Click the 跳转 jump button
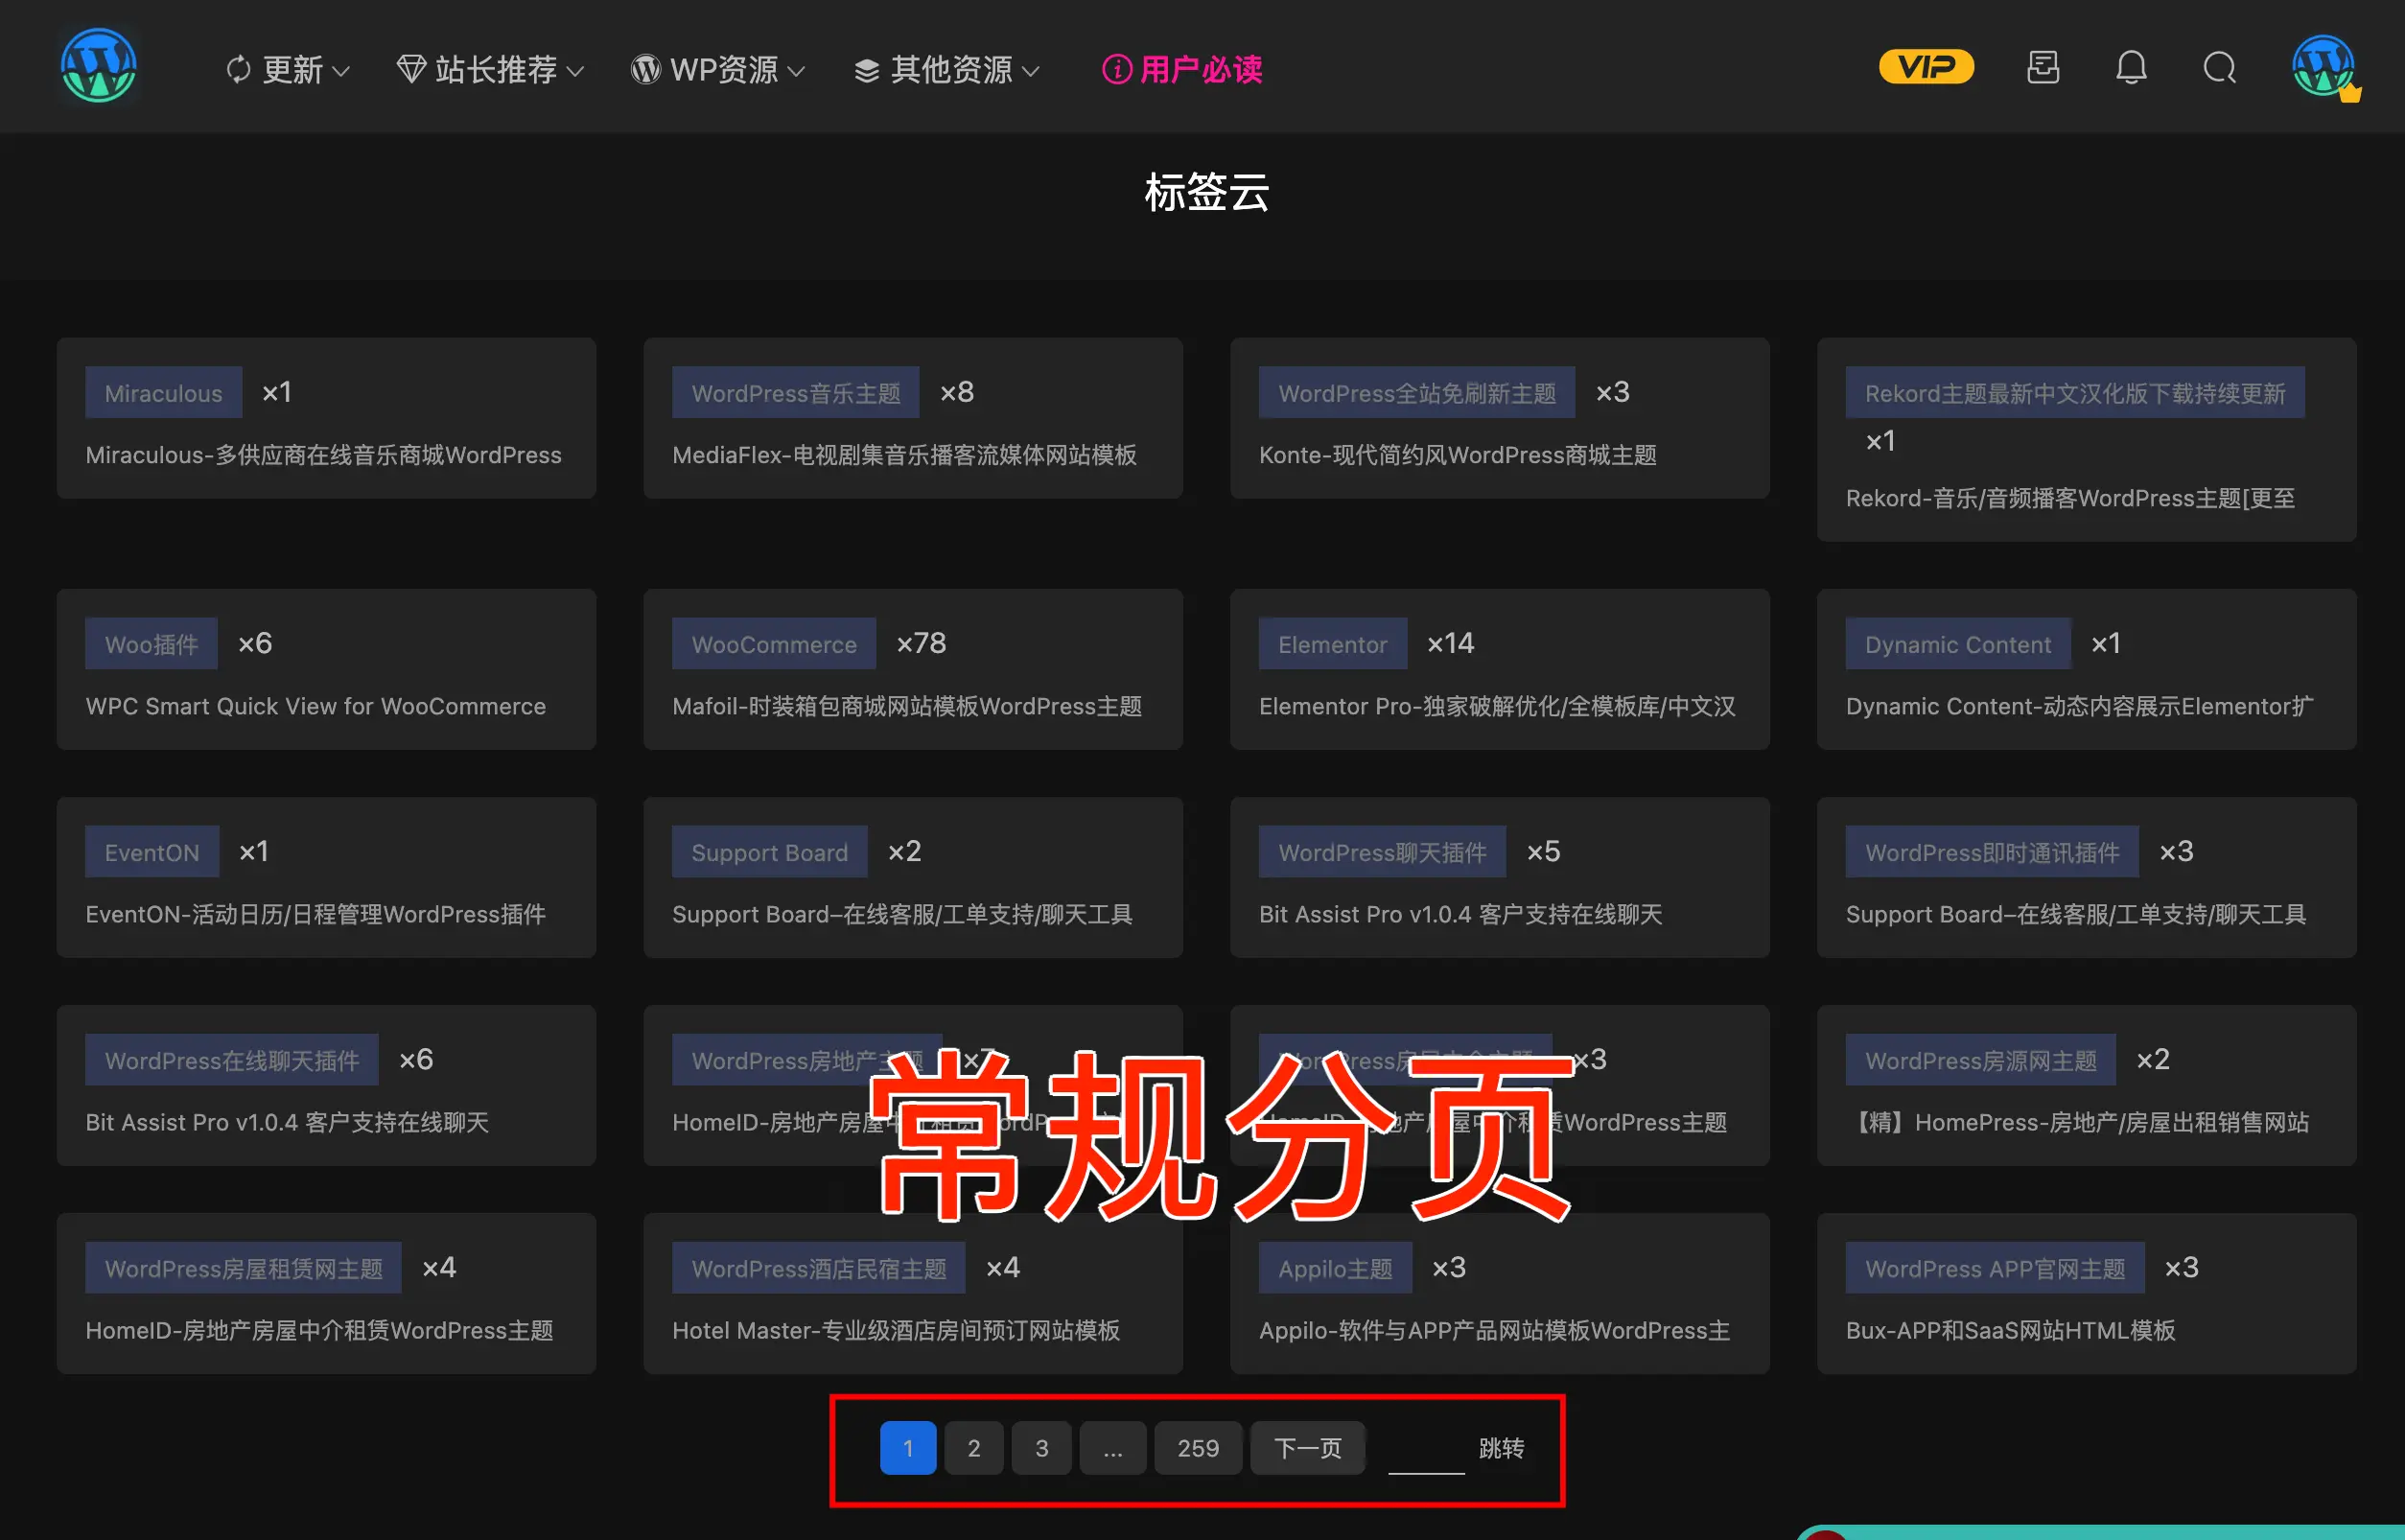The image size is (2405, 1540). pyautogui.click(x=1501, y=1447)
